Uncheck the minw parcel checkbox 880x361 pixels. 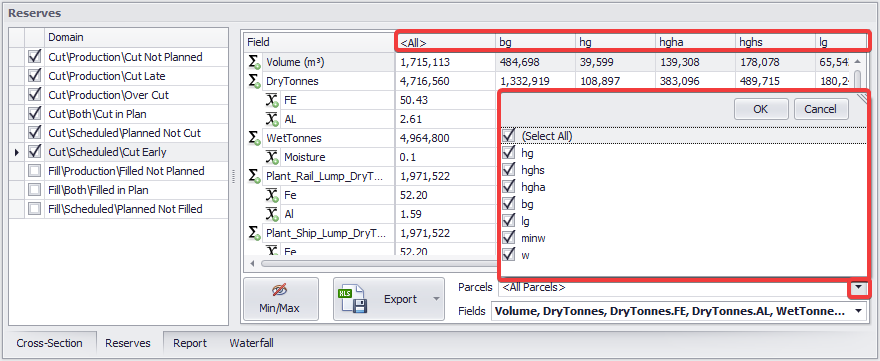click(509, 238)
